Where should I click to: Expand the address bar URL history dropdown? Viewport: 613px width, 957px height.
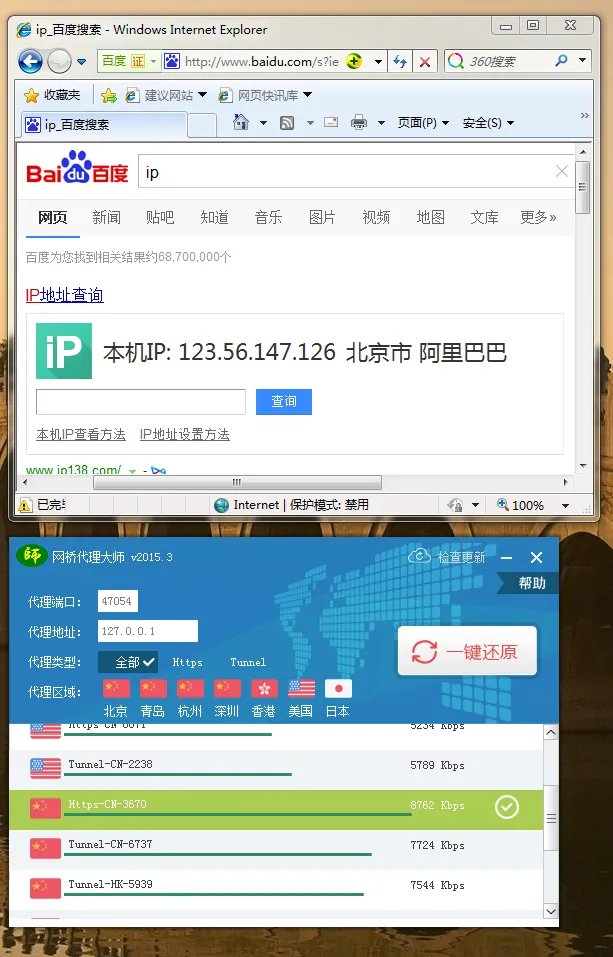(378, 62)
